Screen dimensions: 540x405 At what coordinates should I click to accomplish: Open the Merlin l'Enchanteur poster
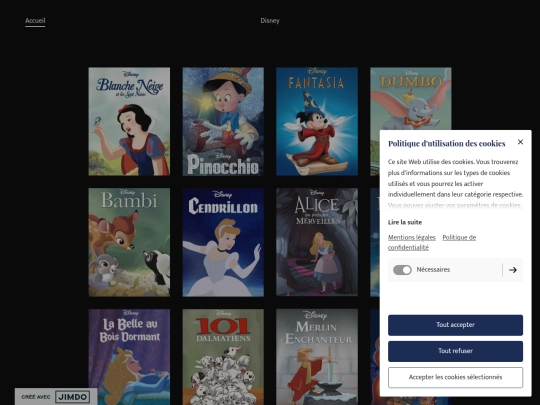point(317,357)
